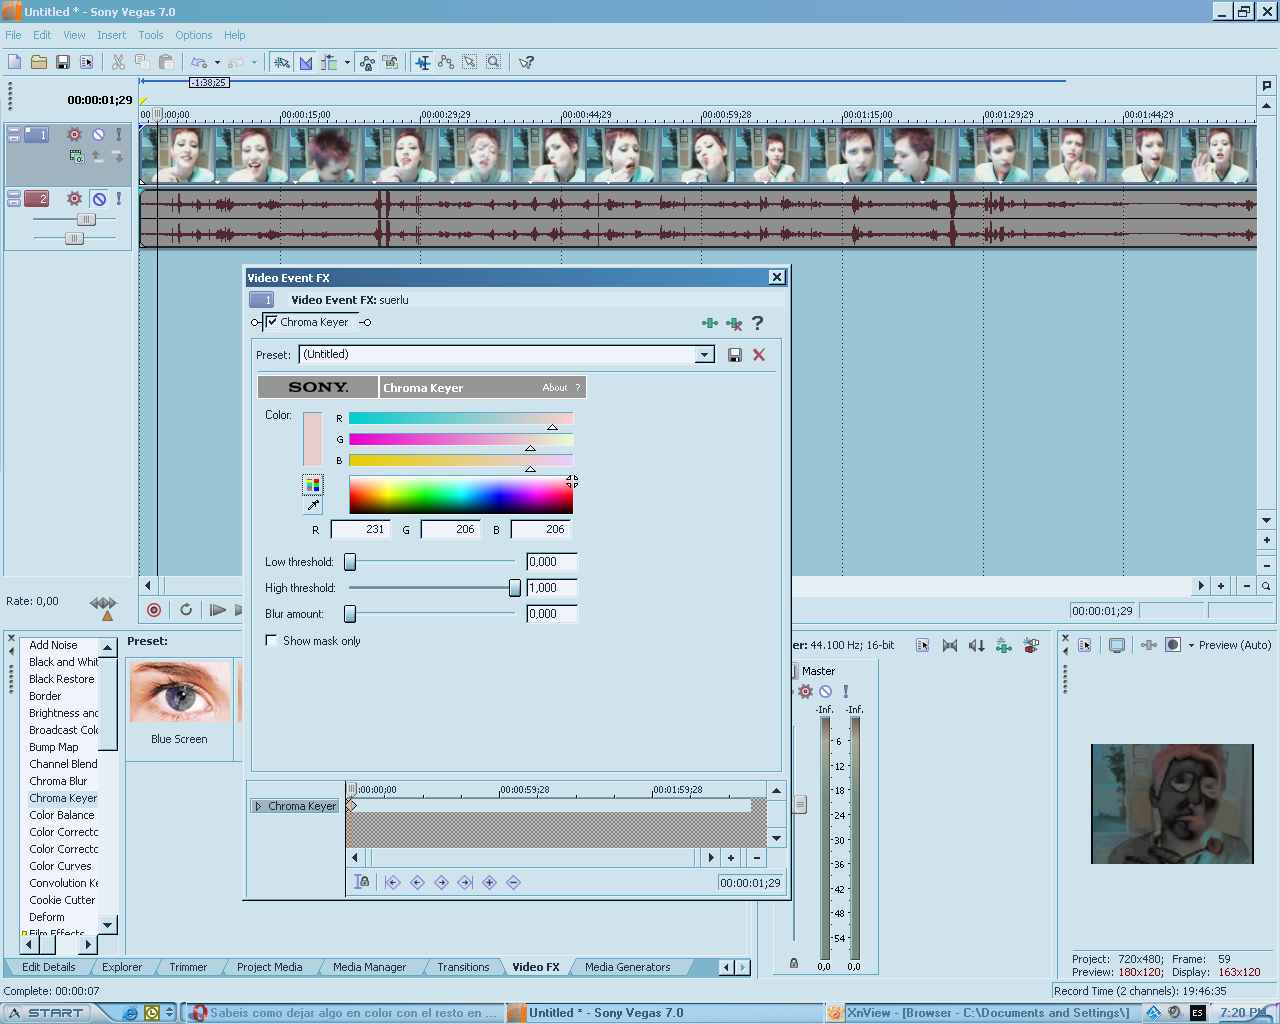Enable the Show mask only checkbox

271,640
